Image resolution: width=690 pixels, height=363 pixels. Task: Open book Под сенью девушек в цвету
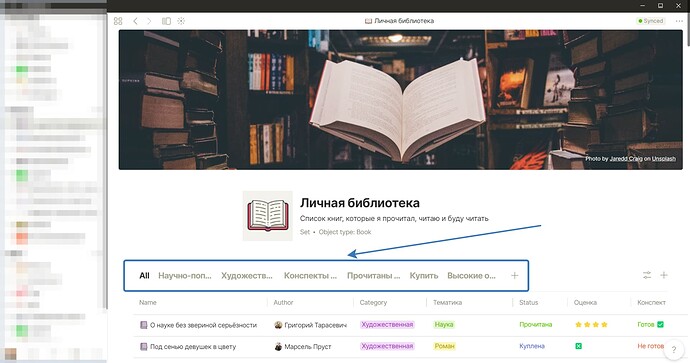[x=193, y=347]
